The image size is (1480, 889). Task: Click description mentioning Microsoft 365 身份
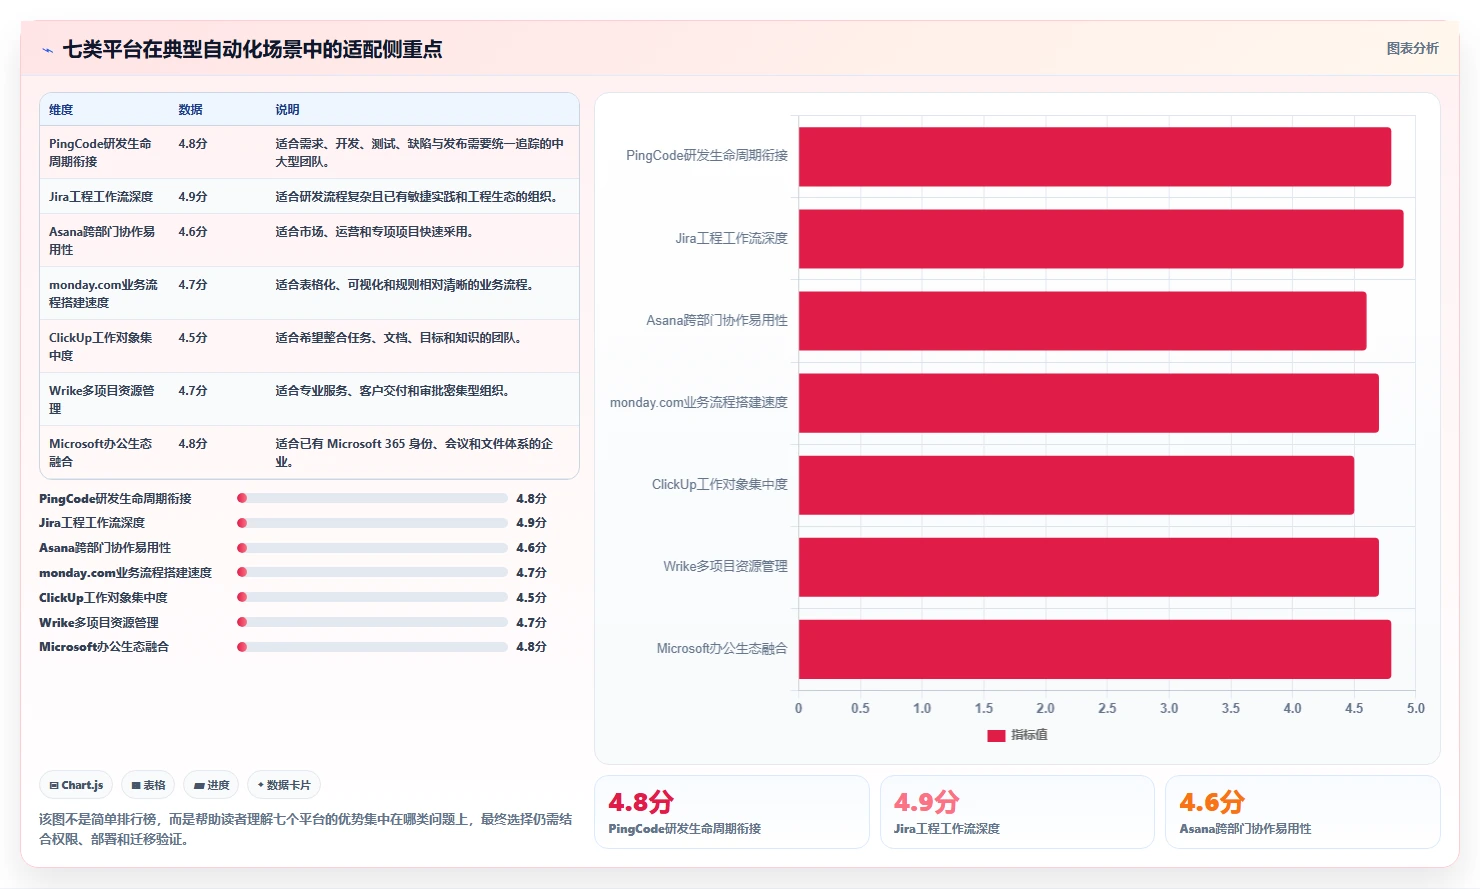414,452
